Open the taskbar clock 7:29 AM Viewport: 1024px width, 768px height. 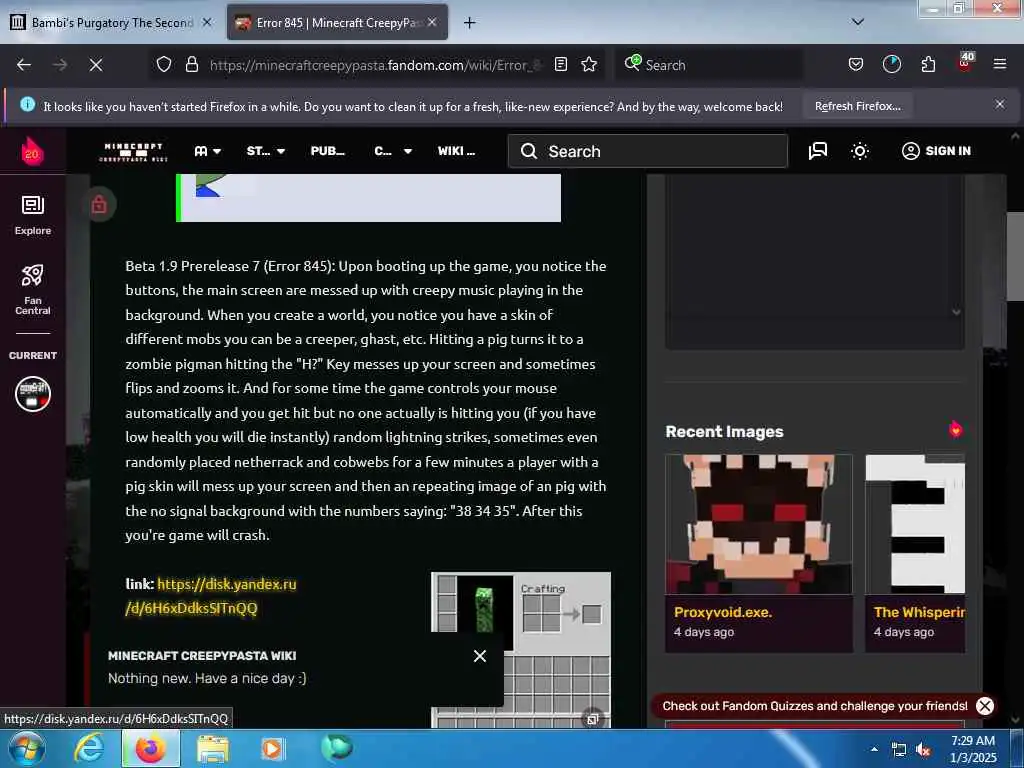(972, 748)
